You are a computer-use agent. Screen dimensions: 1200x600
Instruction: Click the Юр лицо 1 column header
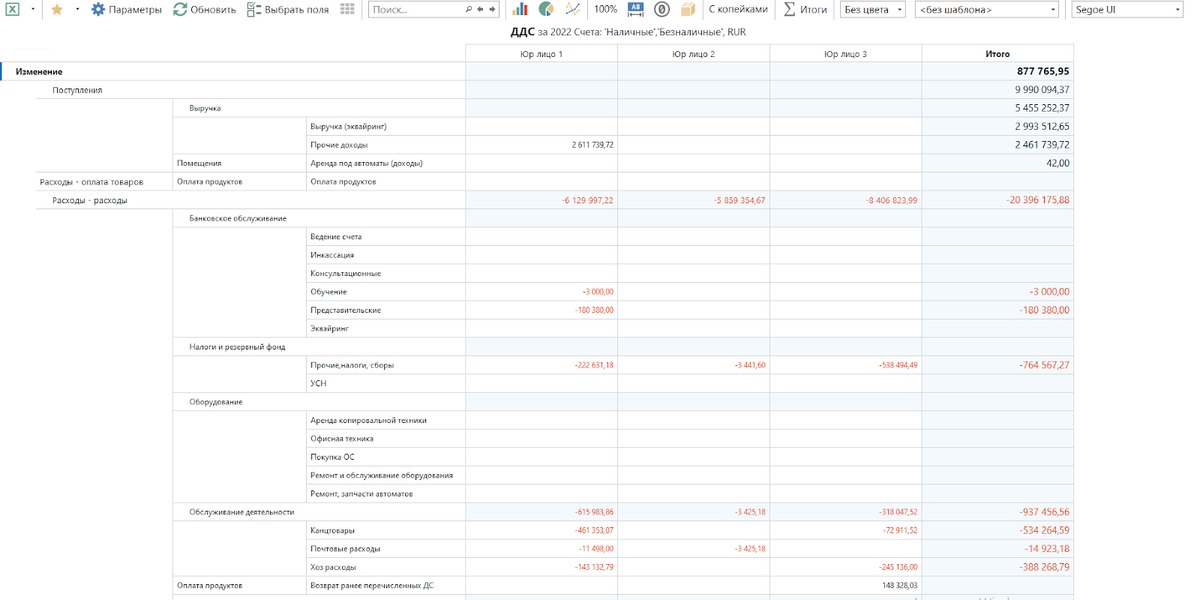coord(541,54)
